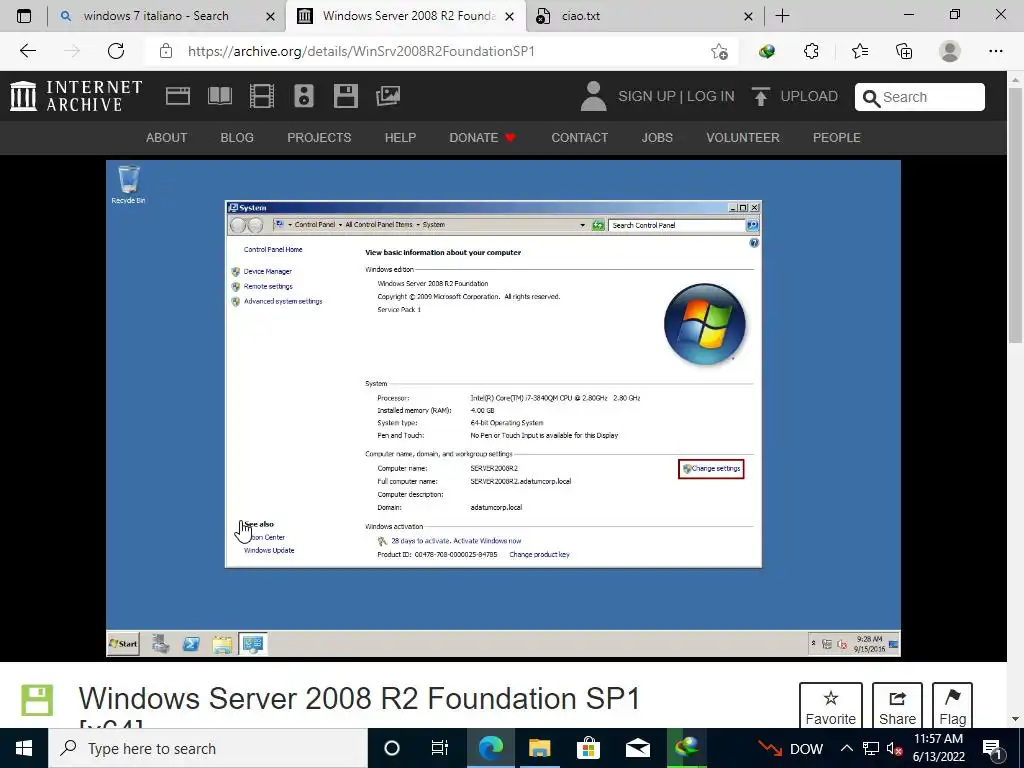Image resolution: width=1024 pixels, height=768 pixels.
Task: Click into Internet Archive Search box
Action: click(x=920, y=97)
